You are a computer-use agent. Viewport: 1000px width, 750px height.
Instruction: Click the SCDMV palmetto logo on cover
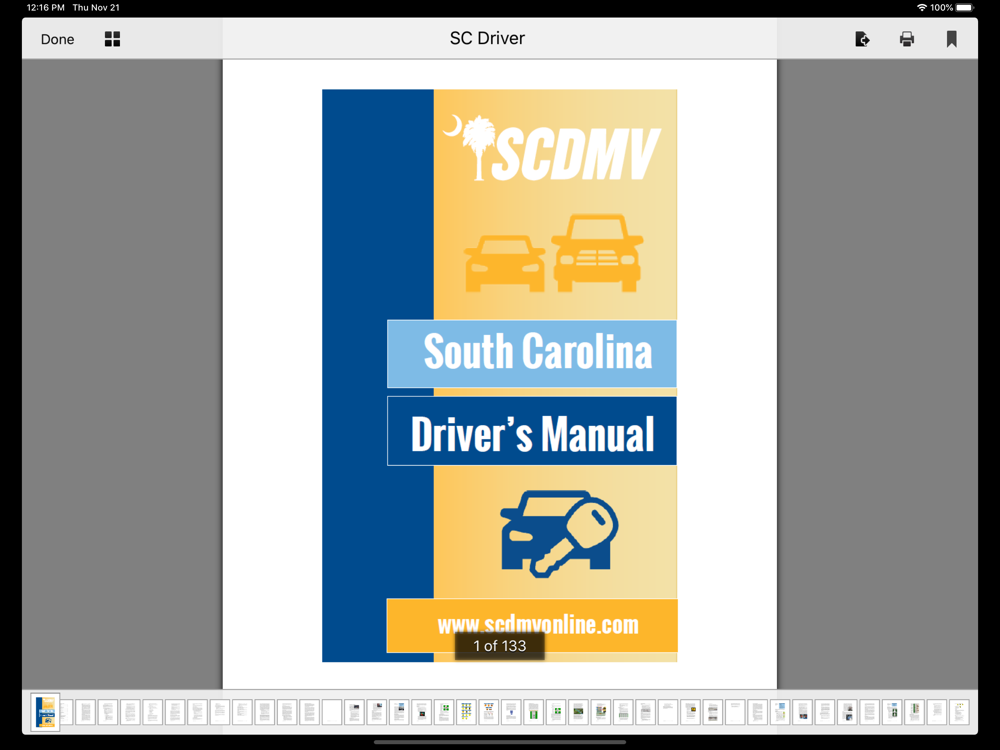click(552, 149)
